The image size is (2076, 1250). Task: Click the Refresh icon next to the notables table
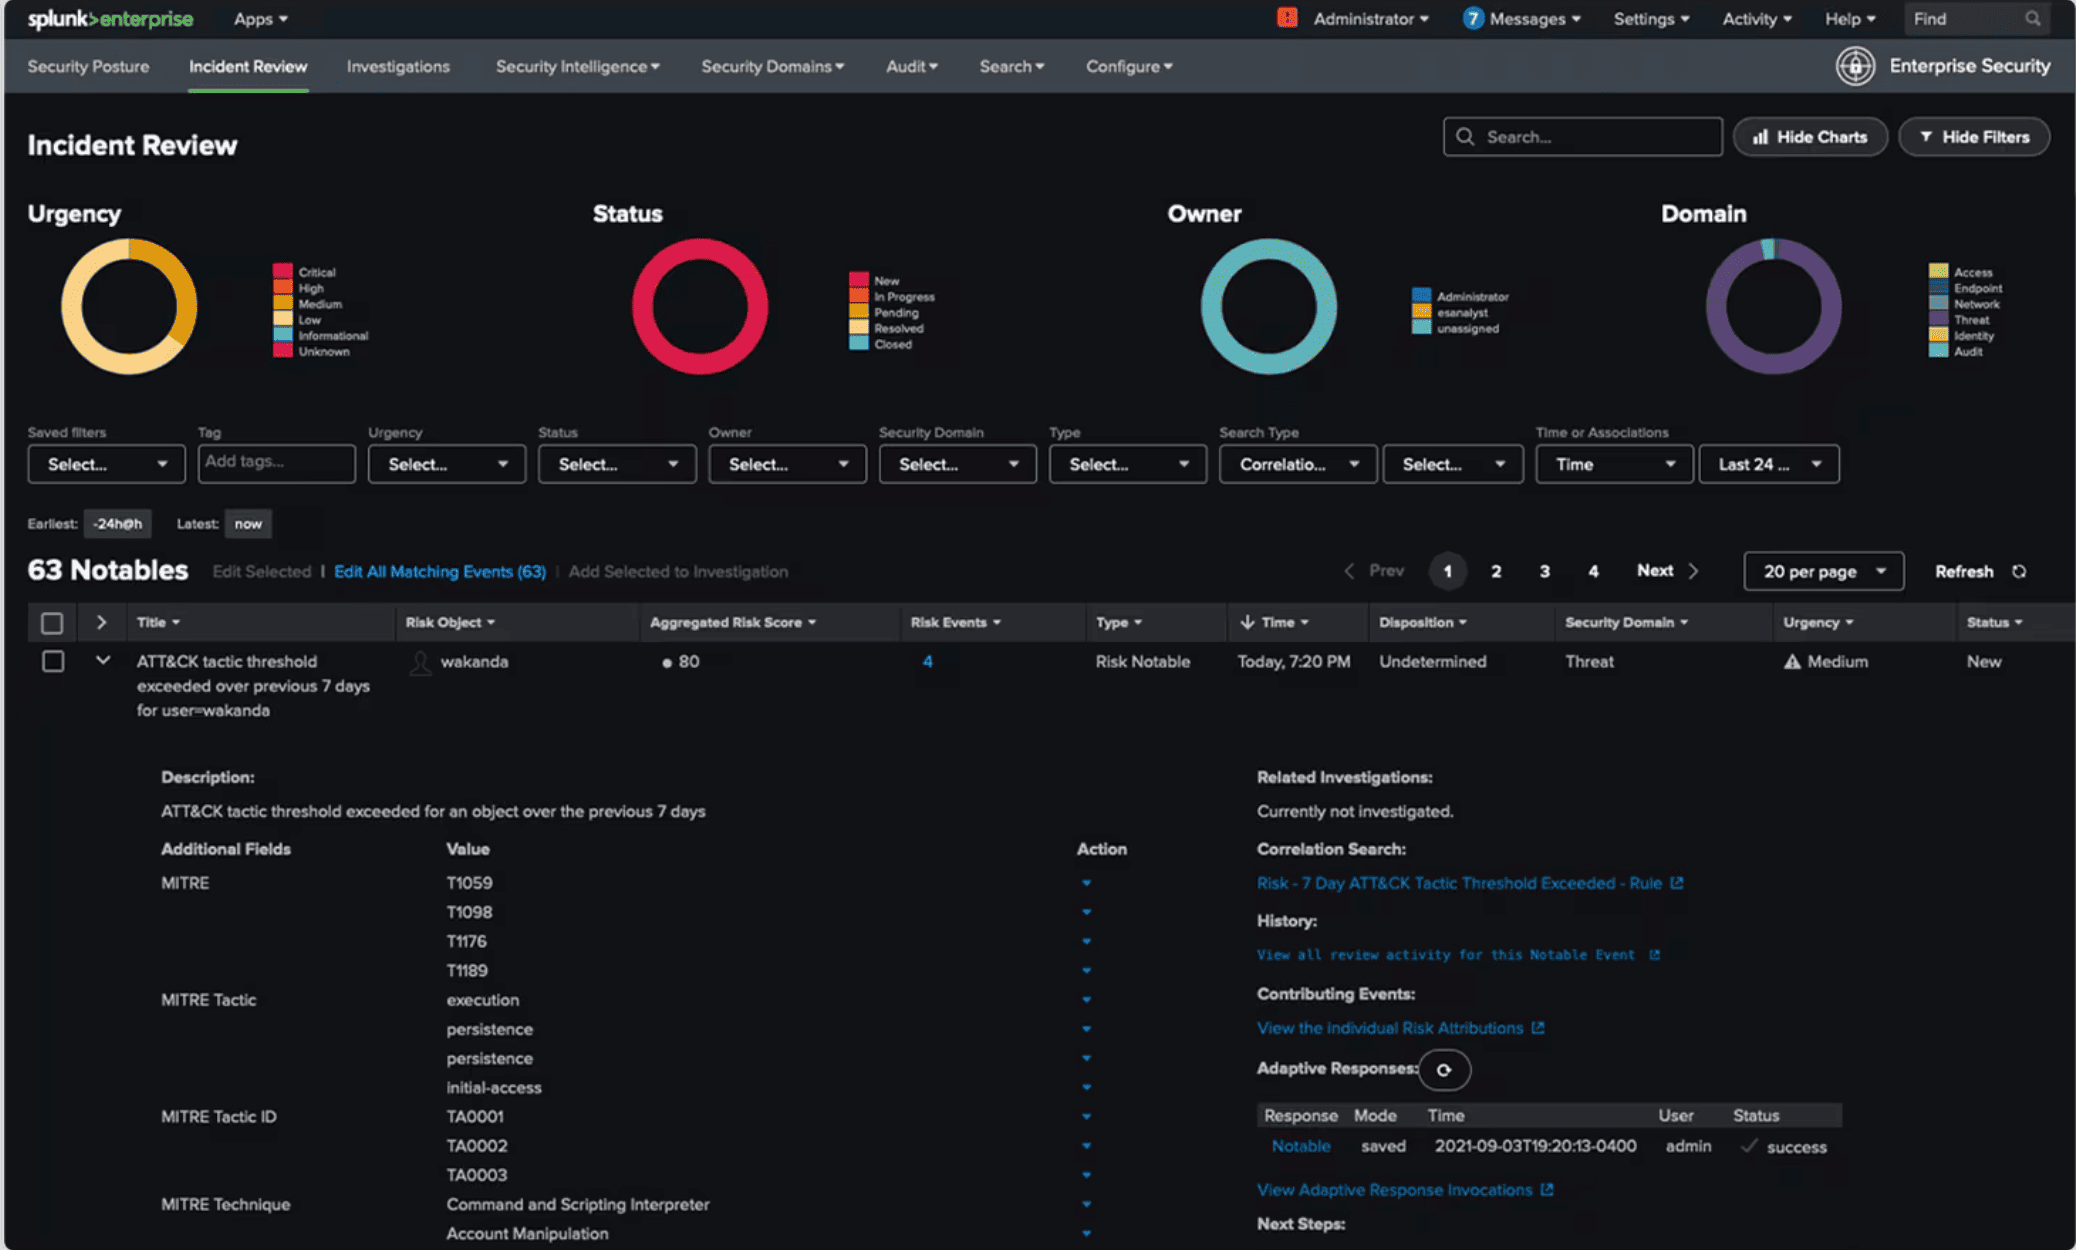point(2019,571)
